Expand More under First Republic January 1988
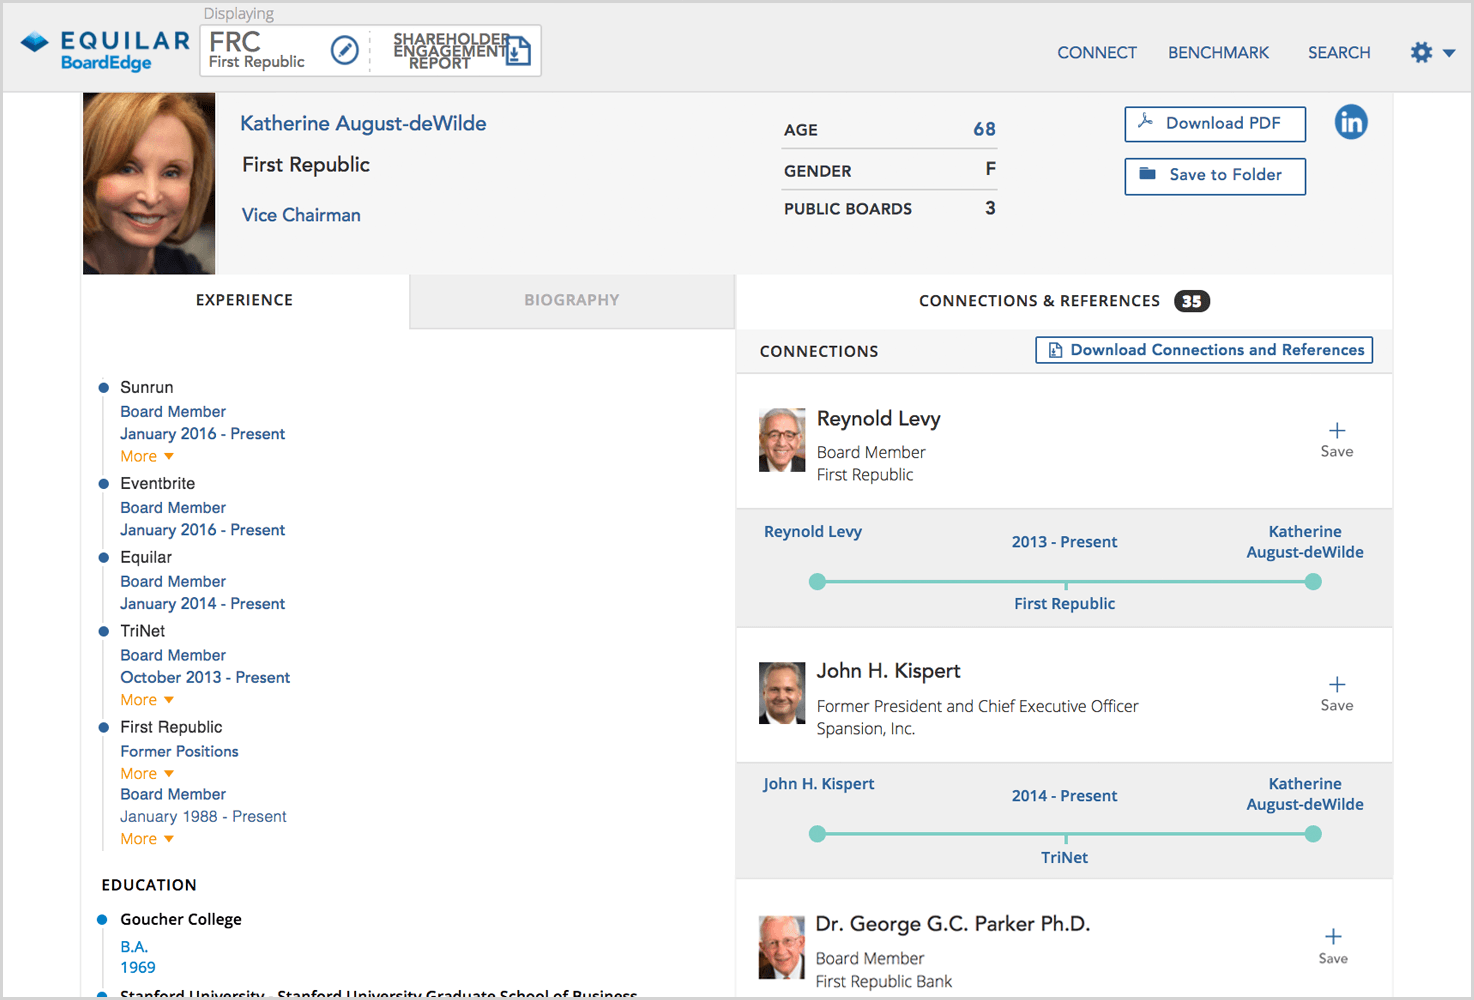This screenshot has height=1000, width=1474. coord(147,839)
